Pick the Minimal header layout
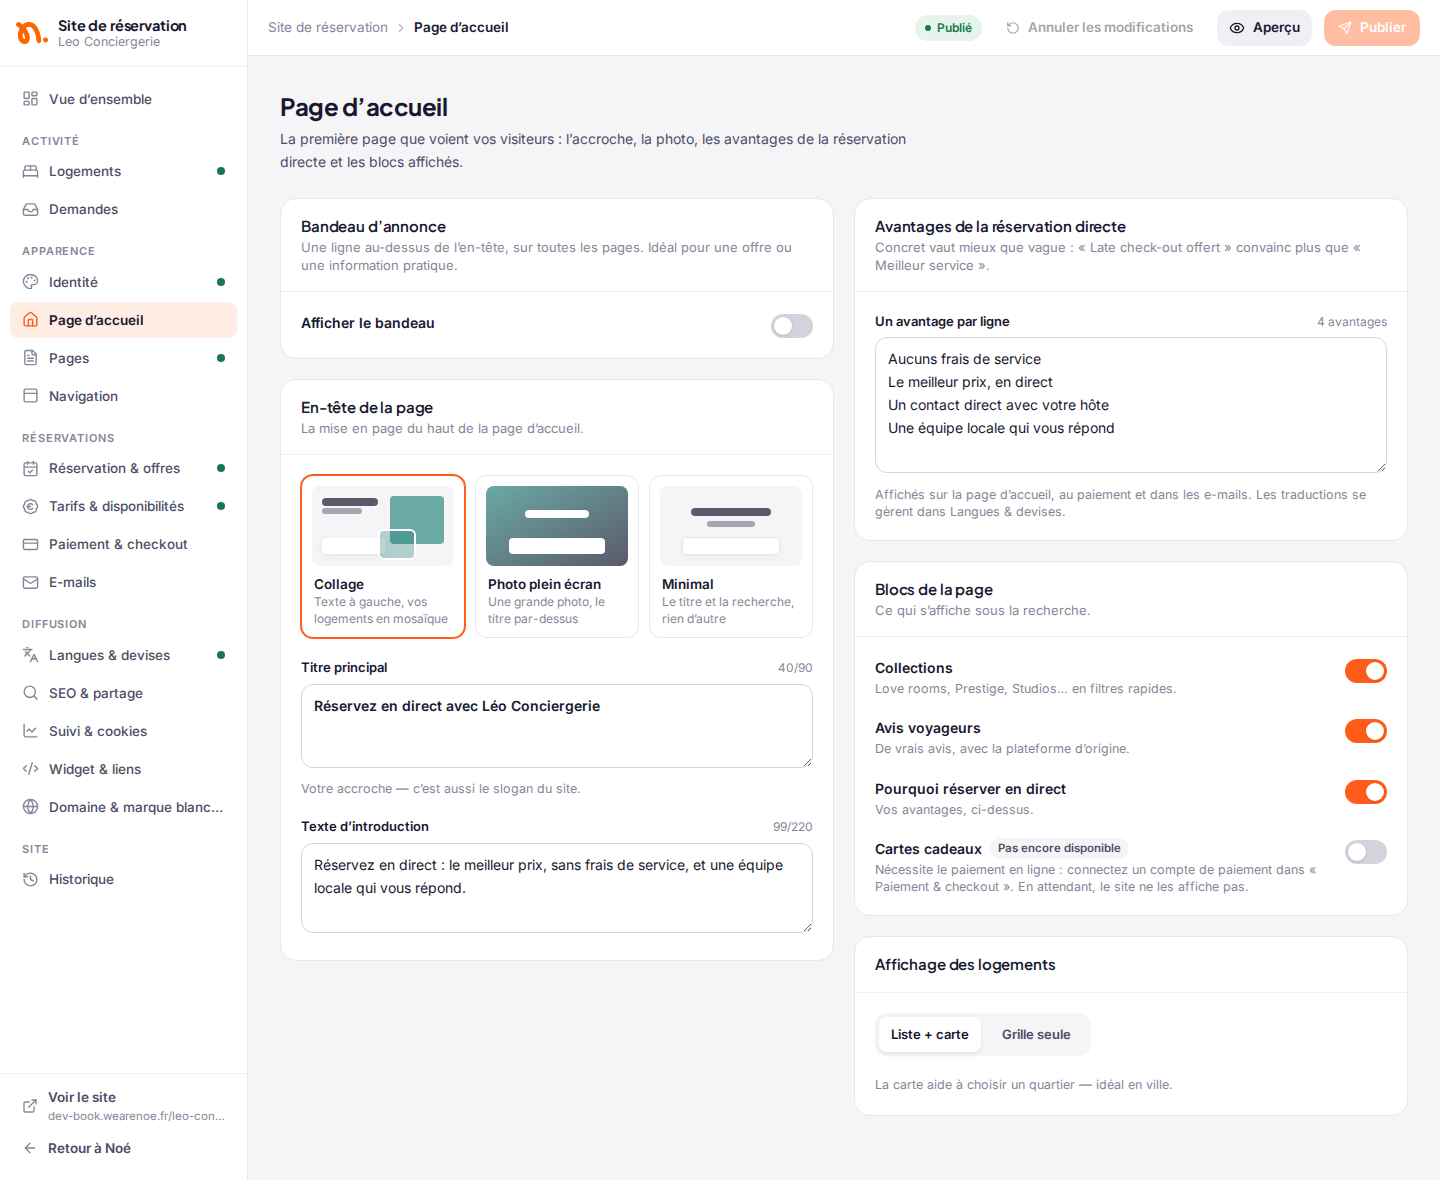This screenshot has height=1180, width=1440. (x=731, y=556)
